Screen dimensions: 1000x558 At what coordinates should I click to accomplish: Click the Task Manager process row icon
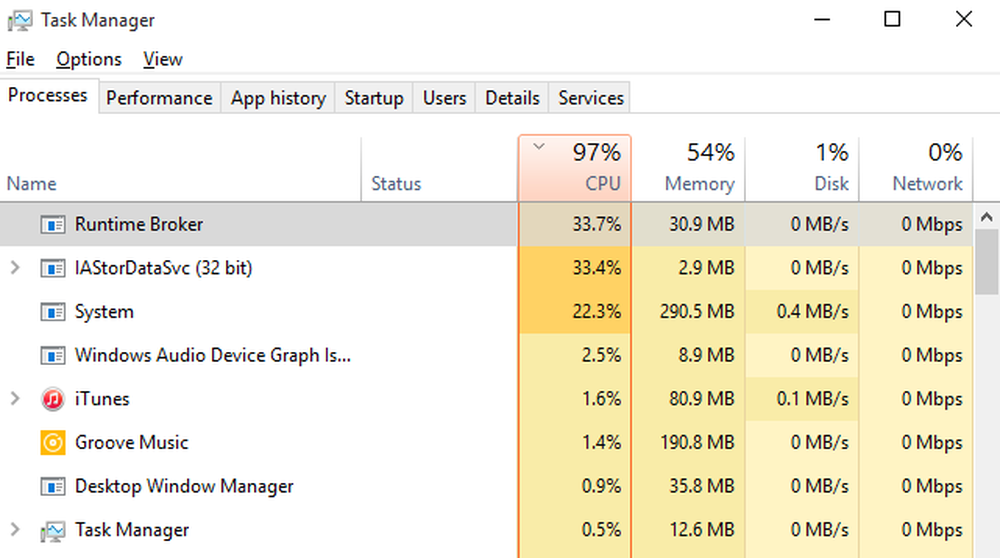click(x=52, y=530)
